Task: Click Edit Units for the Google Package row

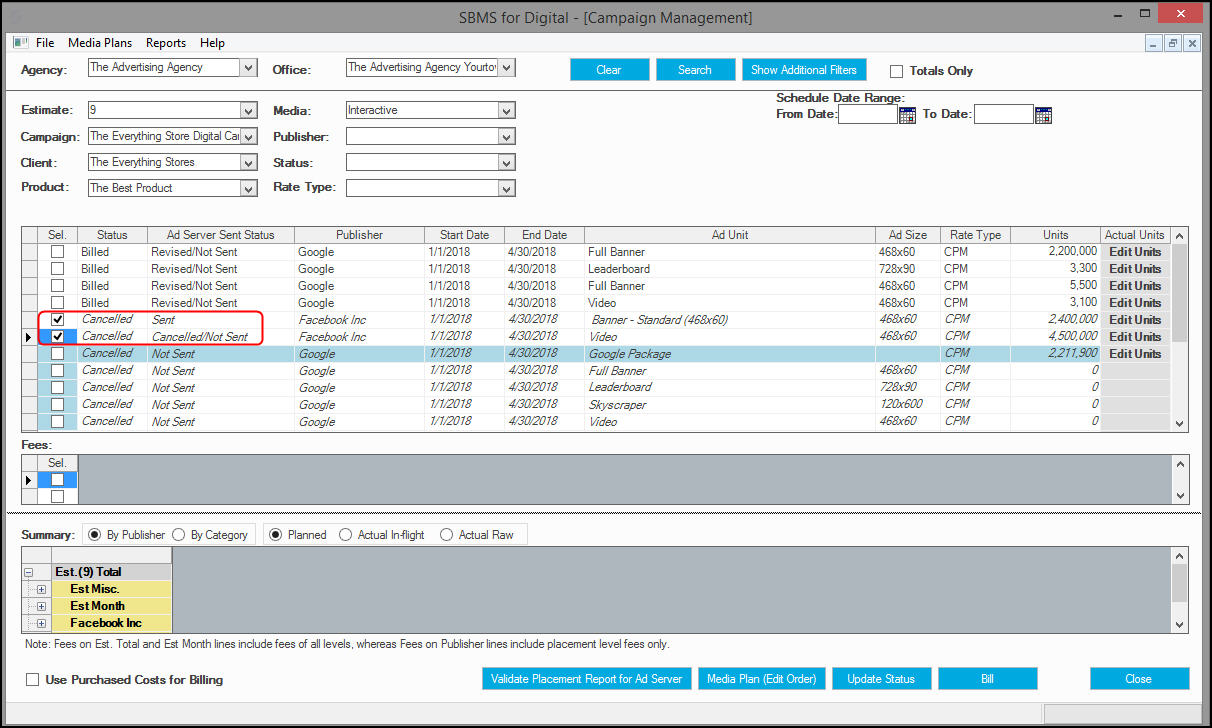Action: 1135,354
